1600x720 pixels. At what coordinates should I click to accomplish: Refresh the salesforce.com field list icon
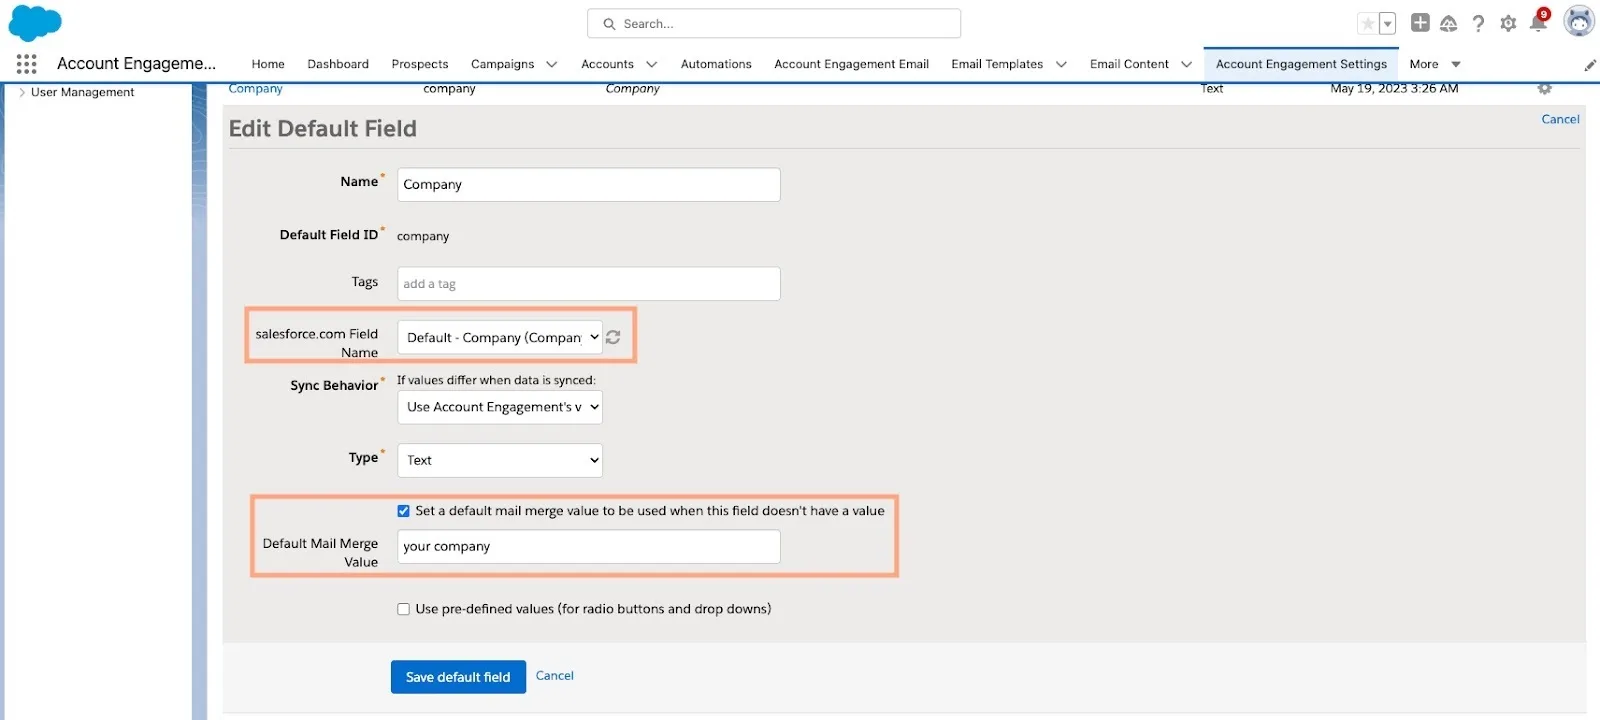coord(613,338)
